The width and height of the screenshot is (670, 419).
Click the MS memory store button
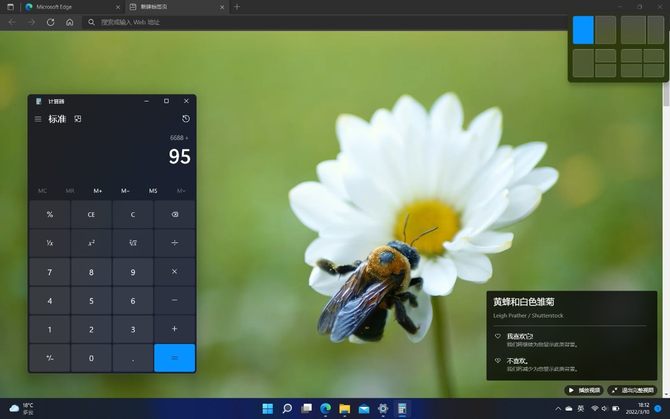[153, 190]
